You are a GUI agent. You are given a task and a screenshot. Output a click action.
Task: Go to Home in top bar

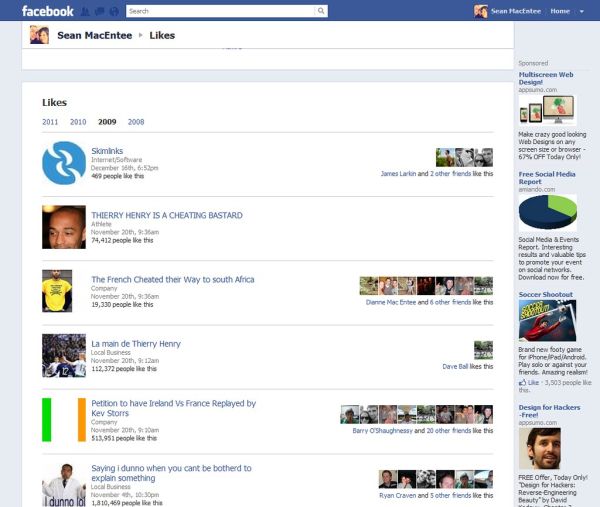[x=560, y=11]
